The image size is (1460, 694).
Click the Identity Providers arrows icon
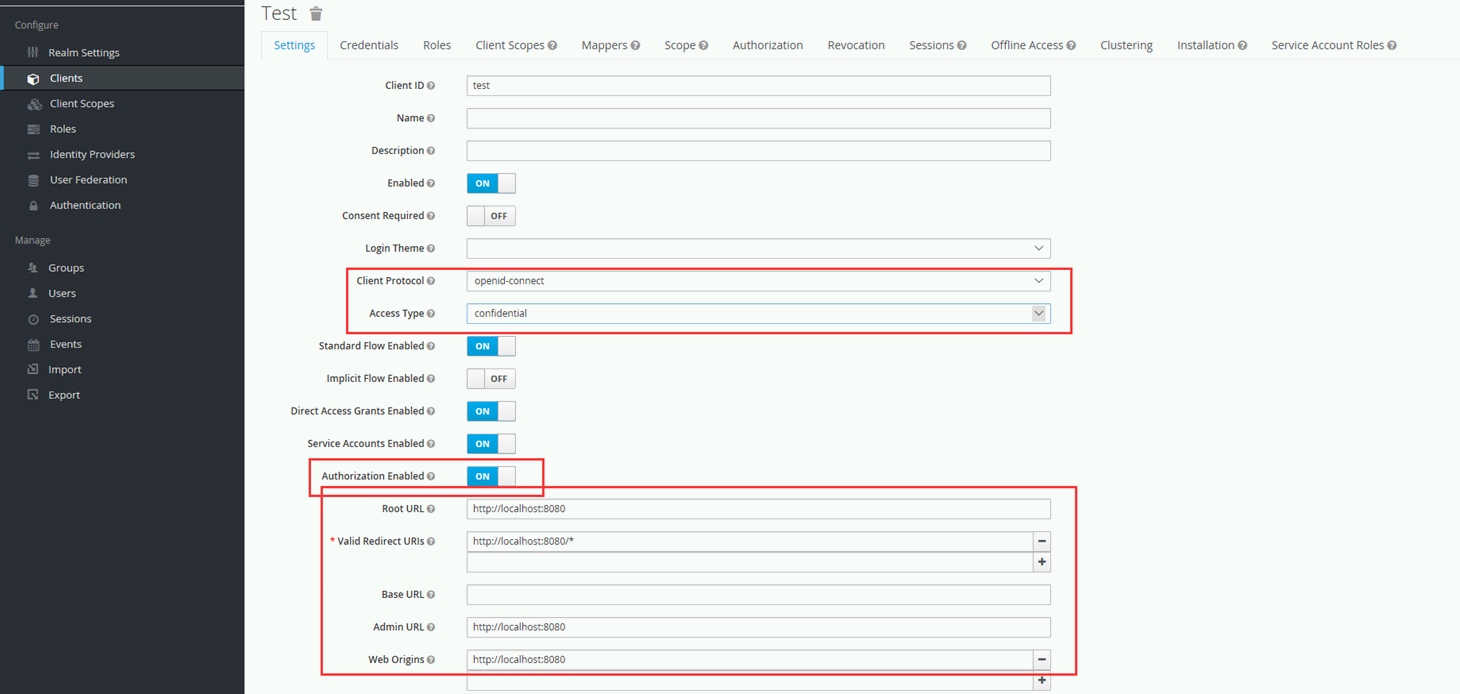click(33, 155)
